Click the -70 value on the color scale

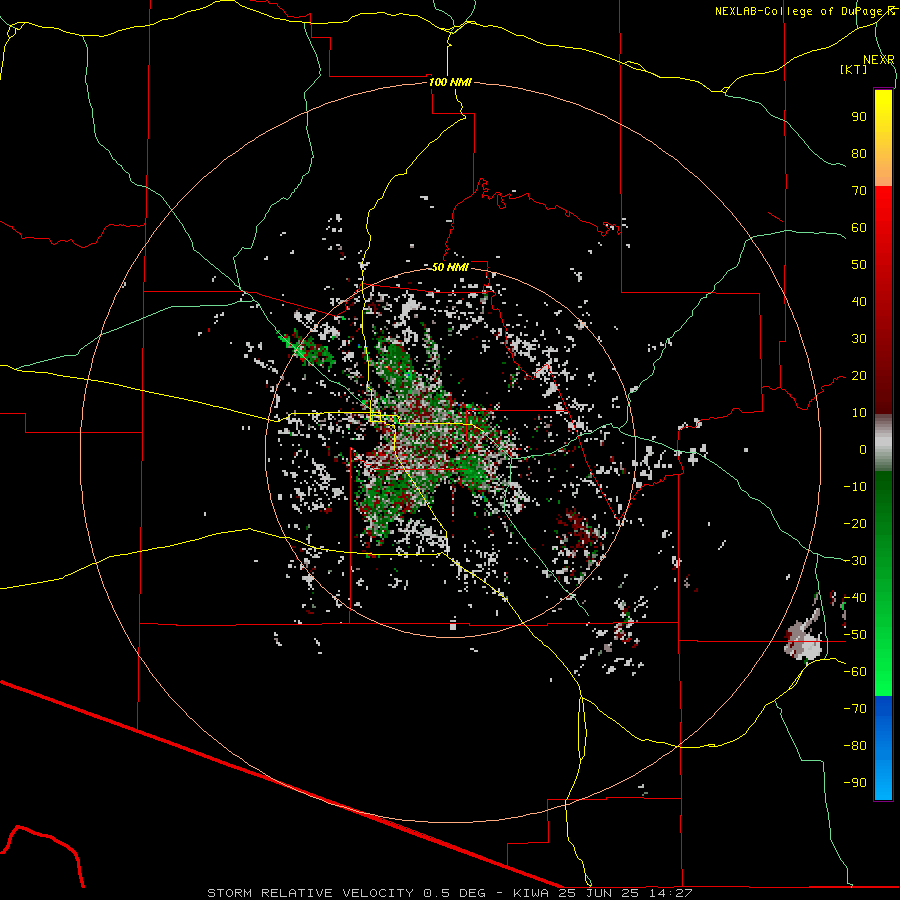click(x=855, y=709)
